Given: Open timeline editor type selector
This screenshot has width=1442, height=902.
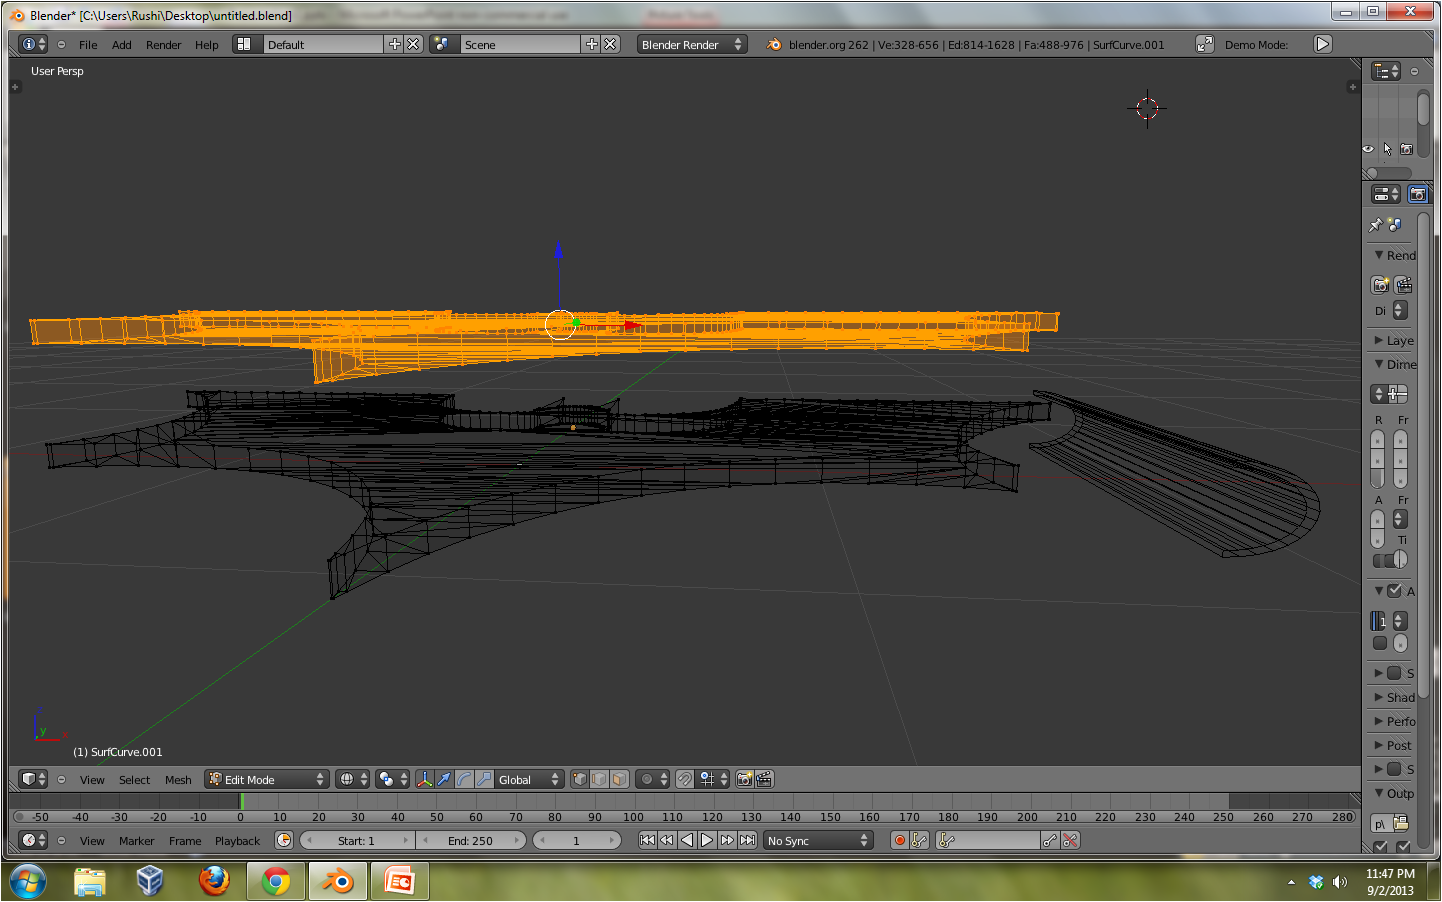Looking at the screenshot, I should coord(33,840).
